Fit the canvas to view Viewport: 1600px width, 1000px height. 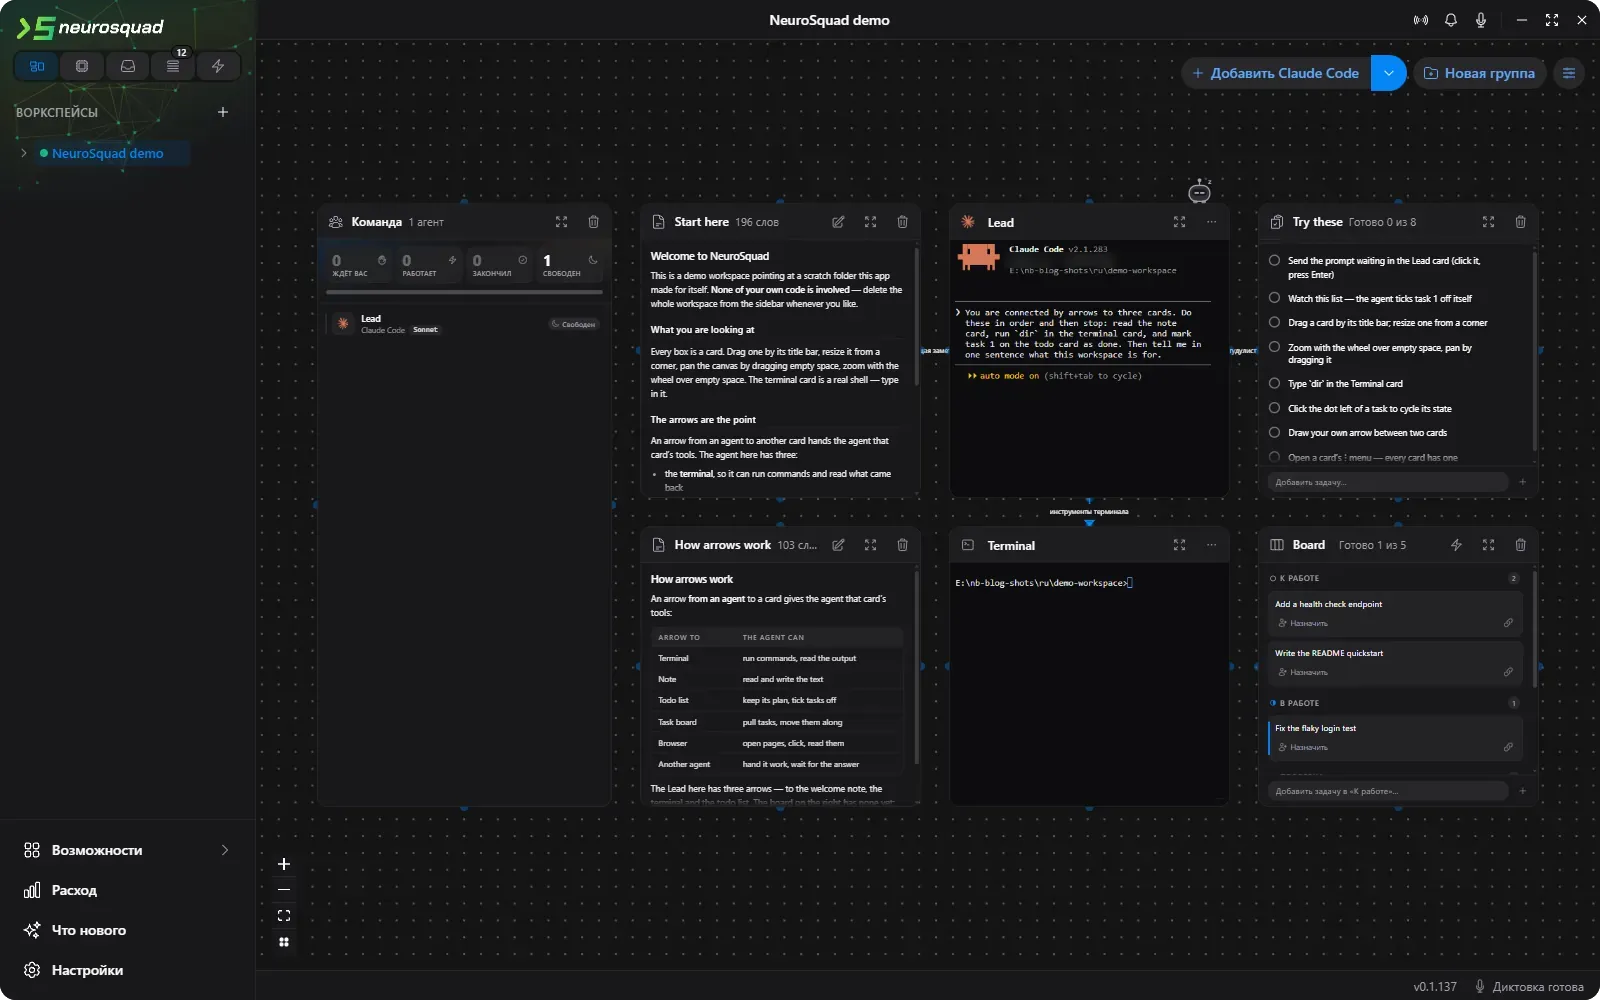(x=284, y=915)
